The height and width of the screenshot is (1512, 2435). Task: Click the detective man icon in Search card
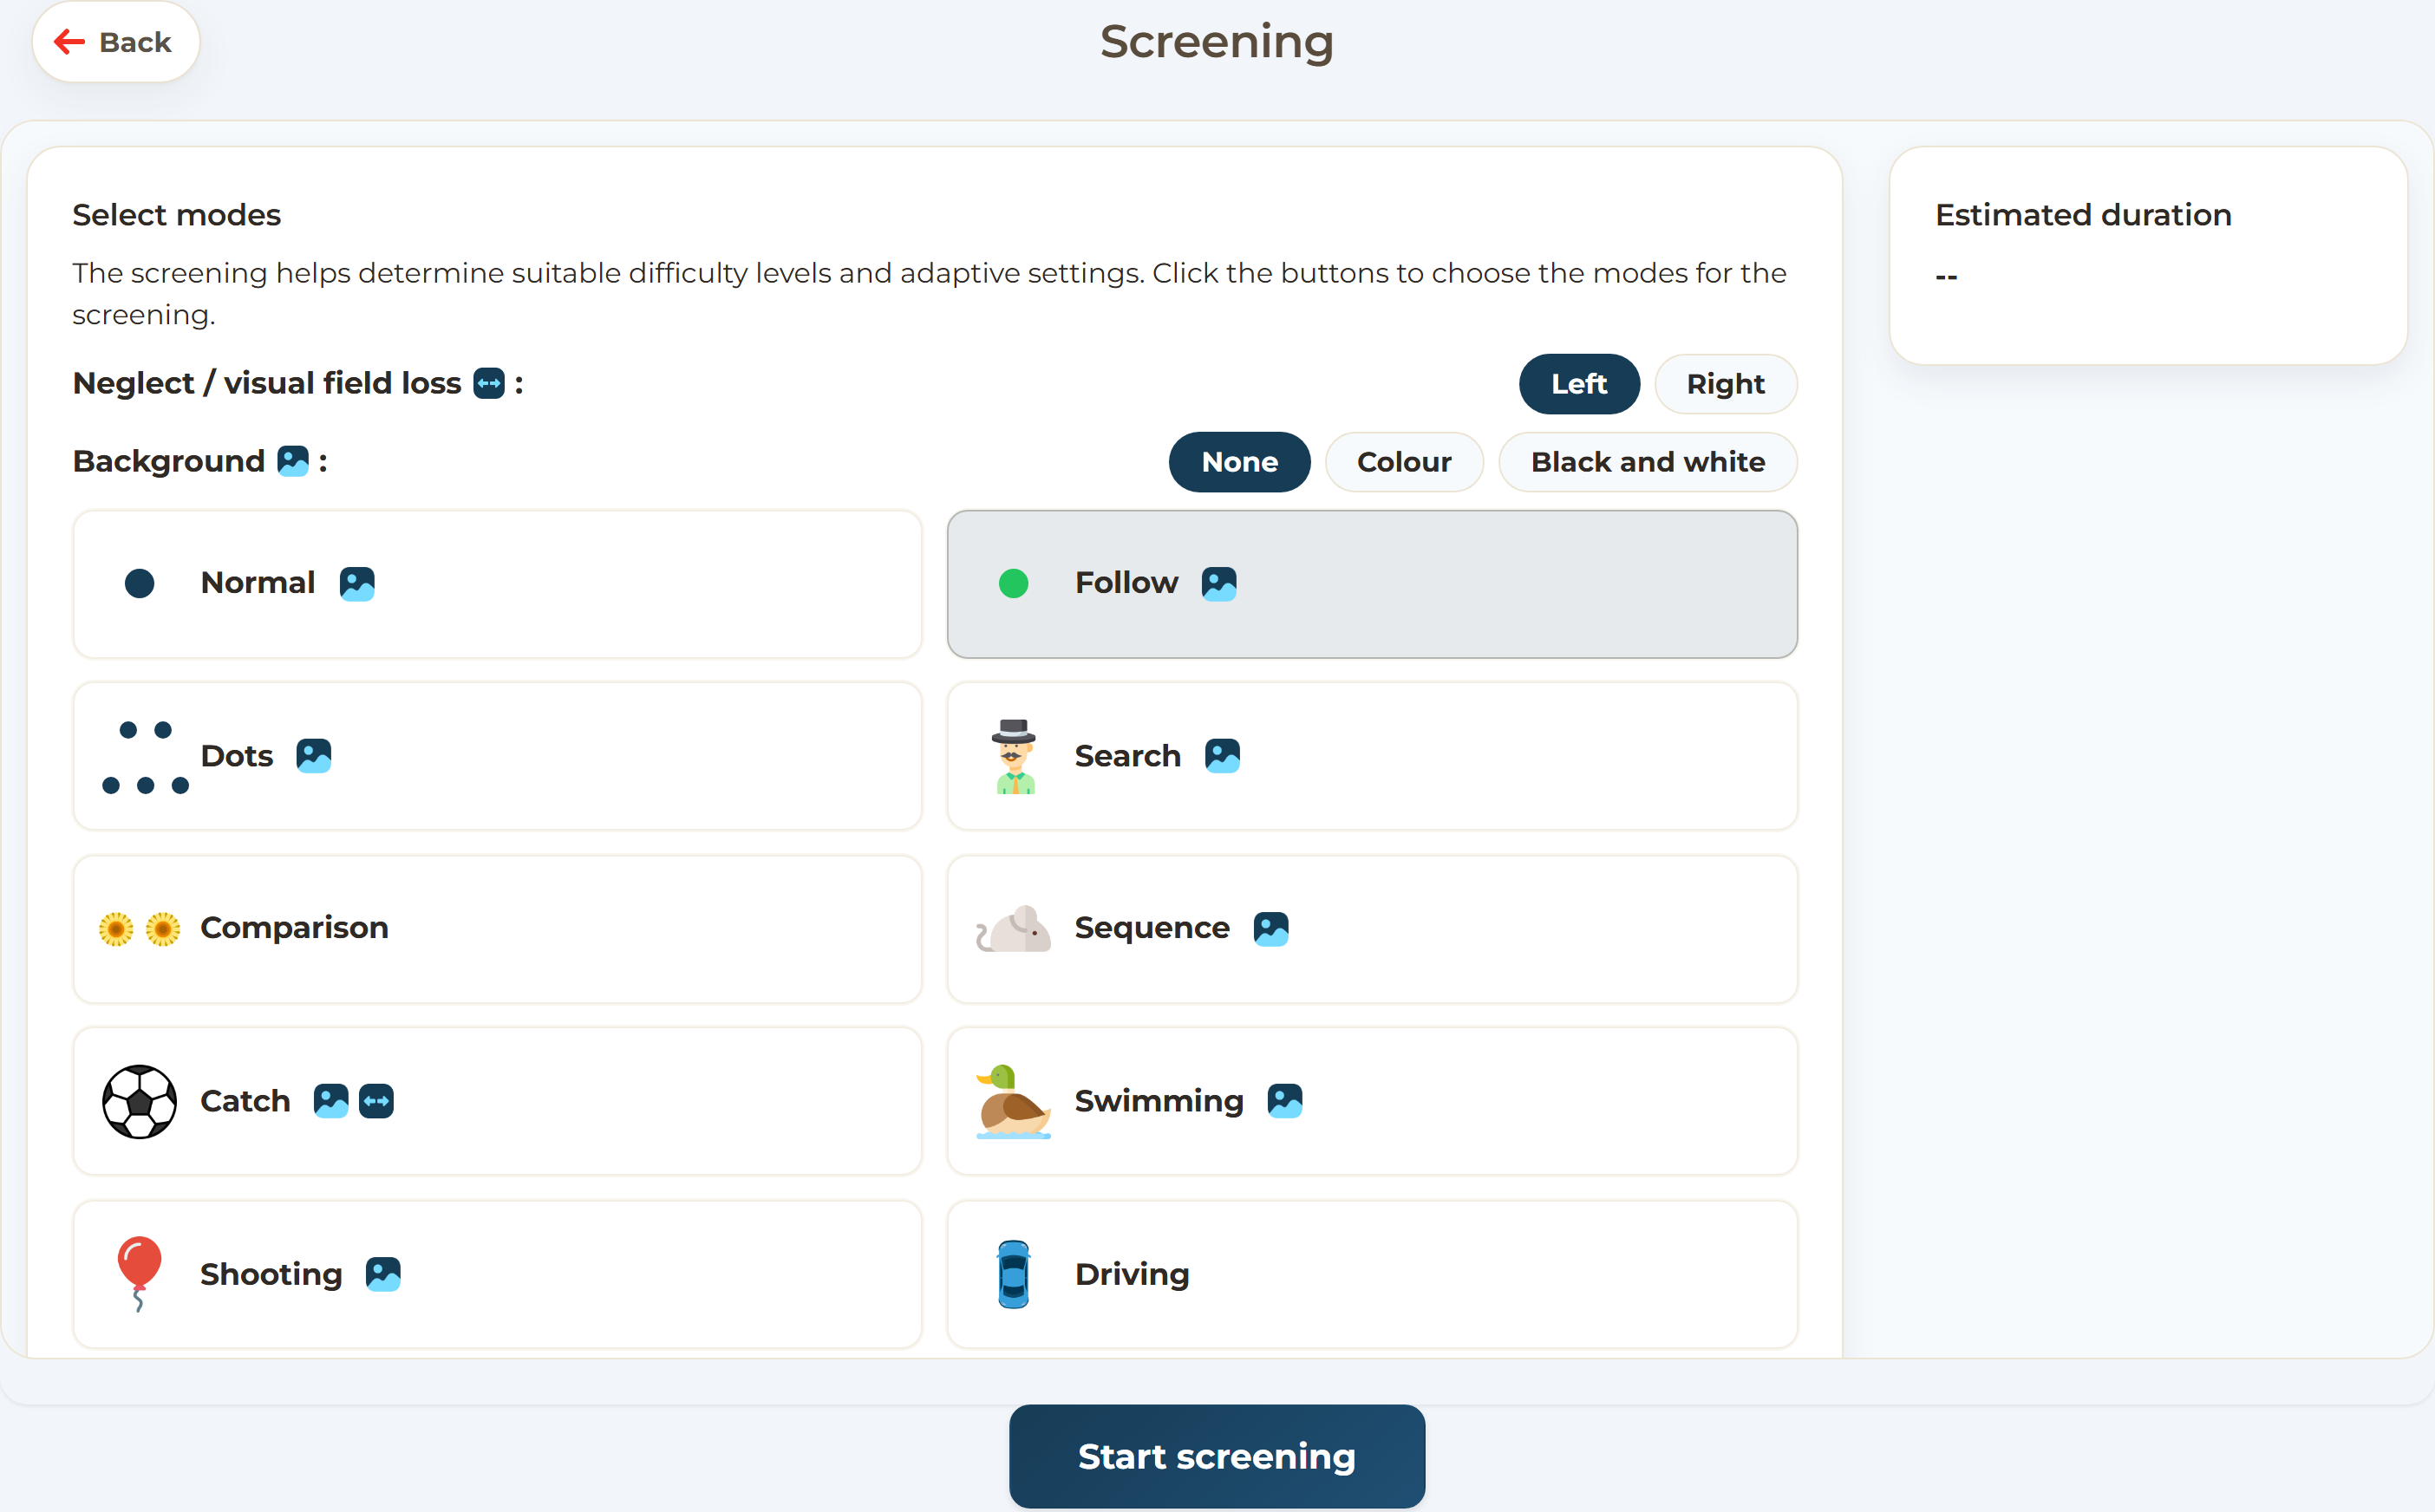pyautogui.click(x=1014, y=756)
